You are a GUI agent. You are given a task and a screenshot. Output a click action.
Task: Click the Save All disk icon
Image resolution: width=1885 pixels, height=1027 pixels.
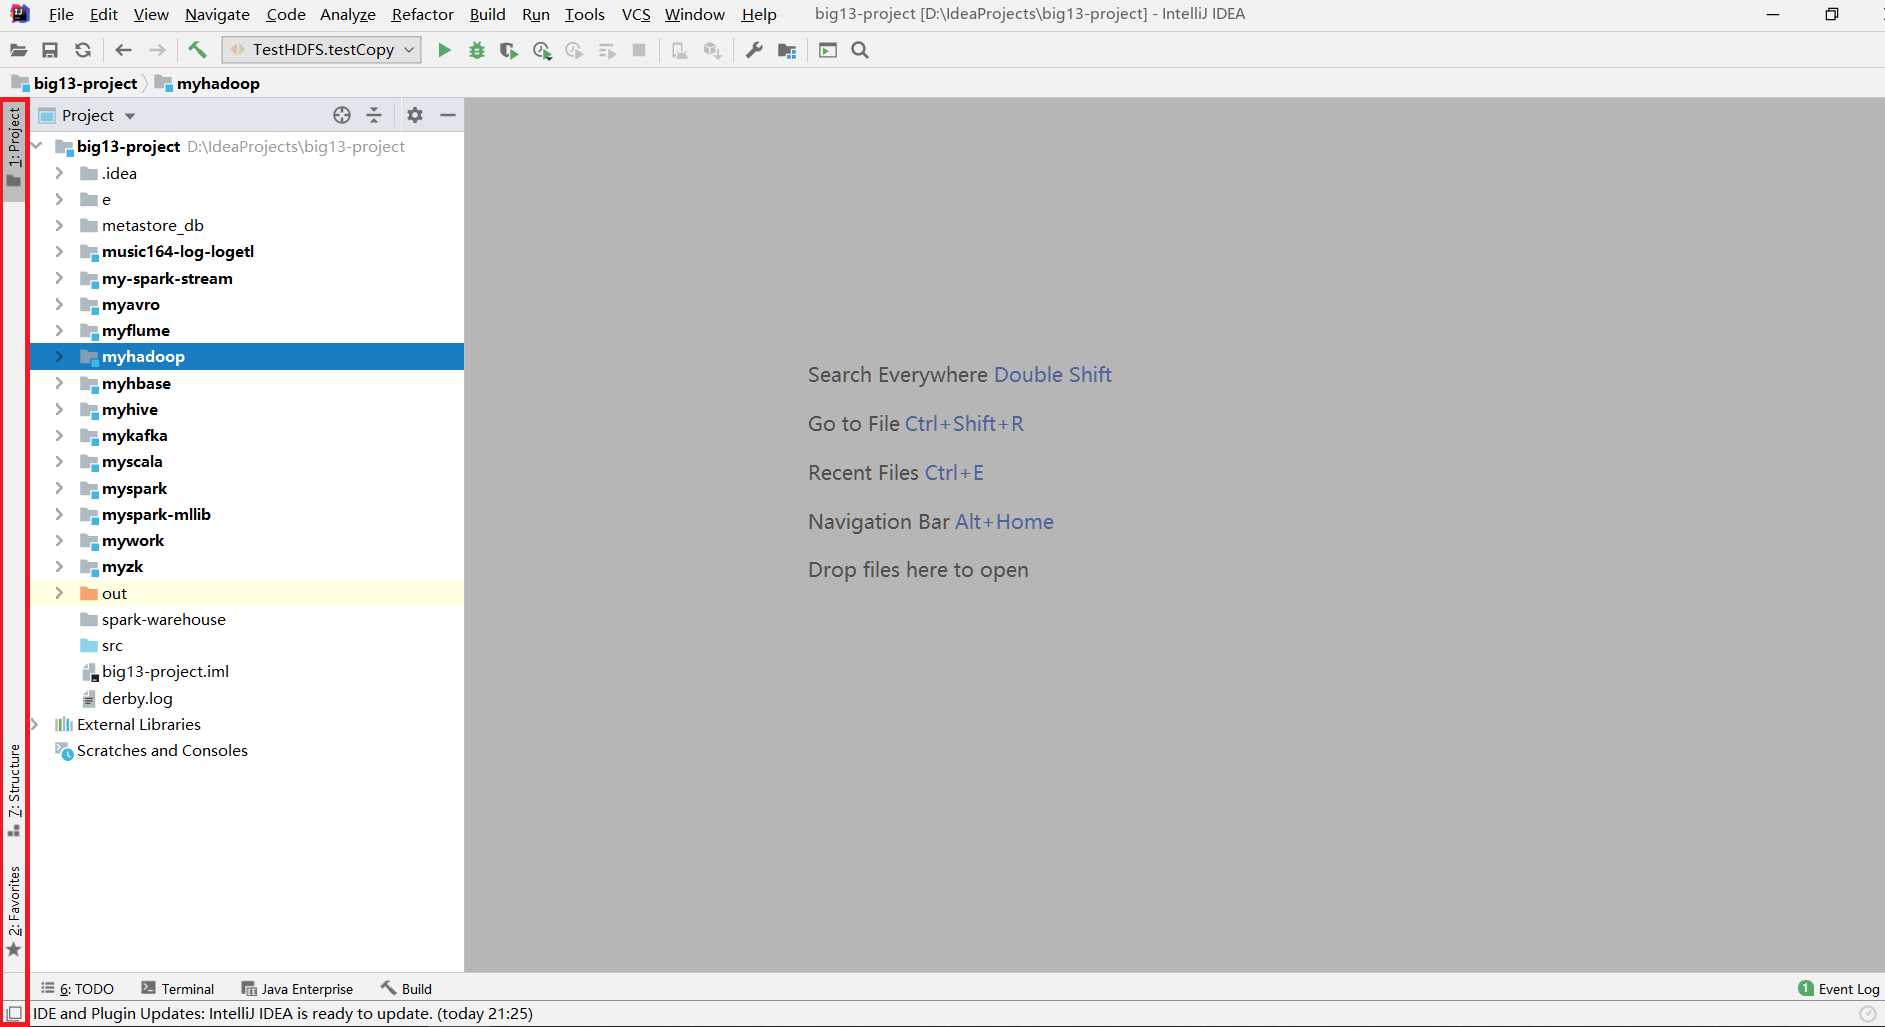click(50, 50)
